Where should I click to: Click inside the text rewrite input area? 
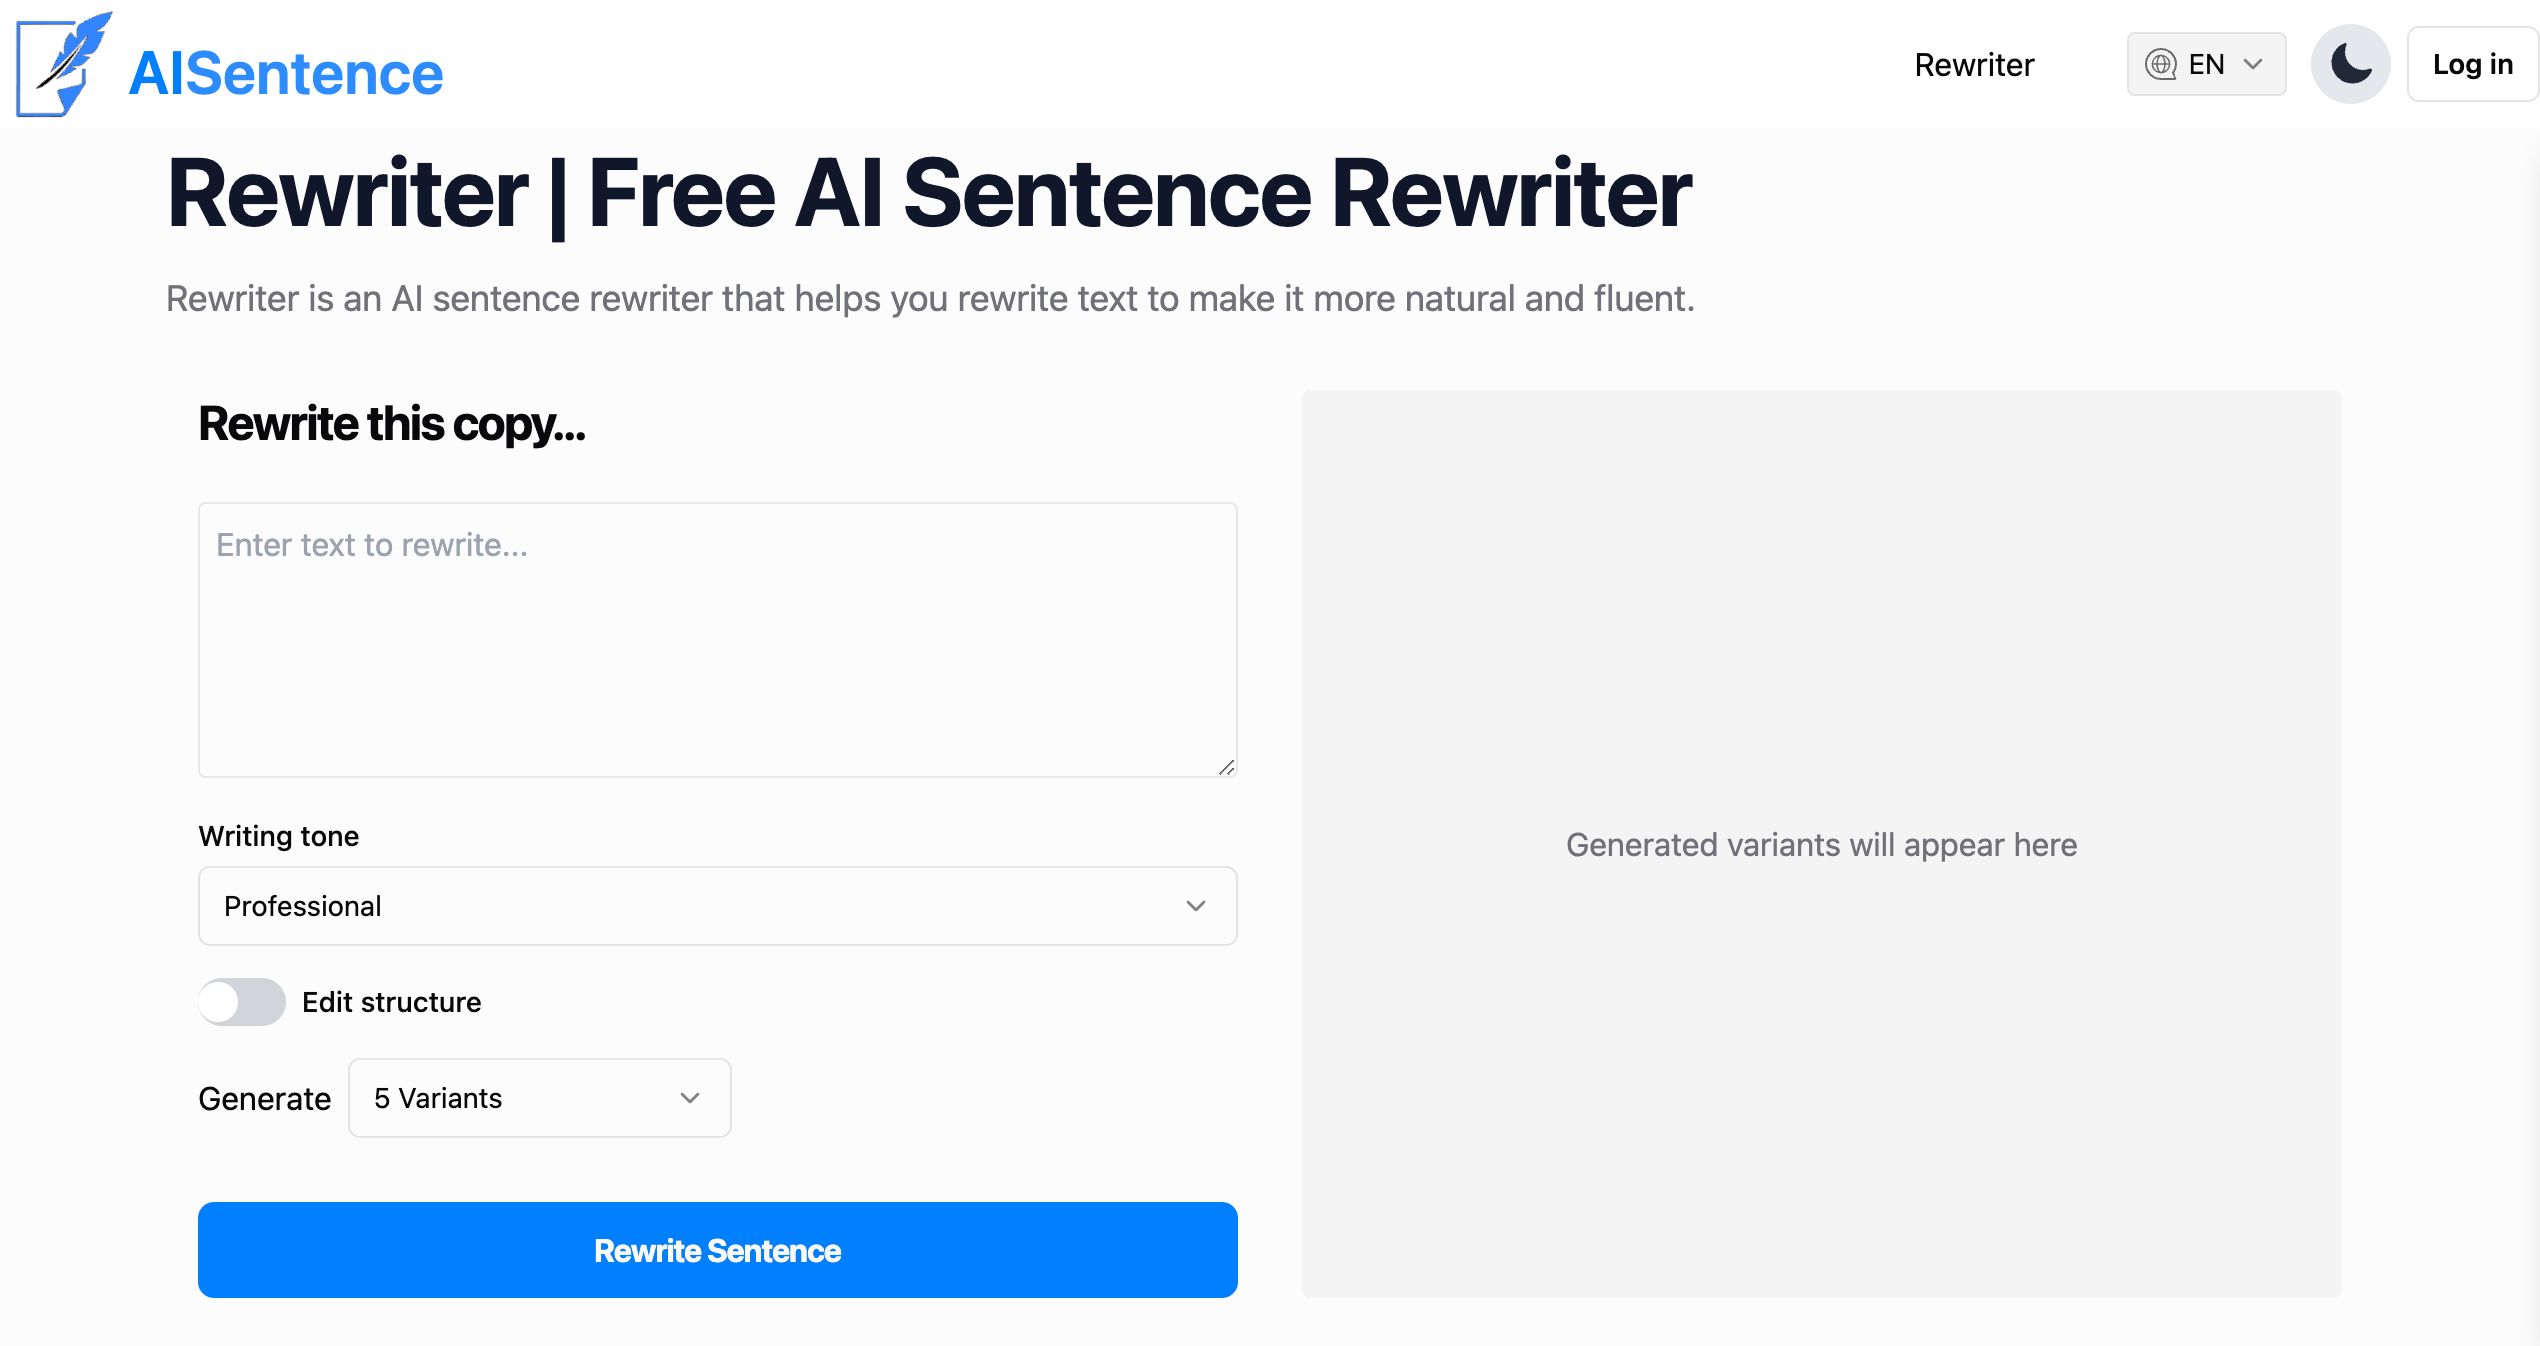click(x=717, y=640)
